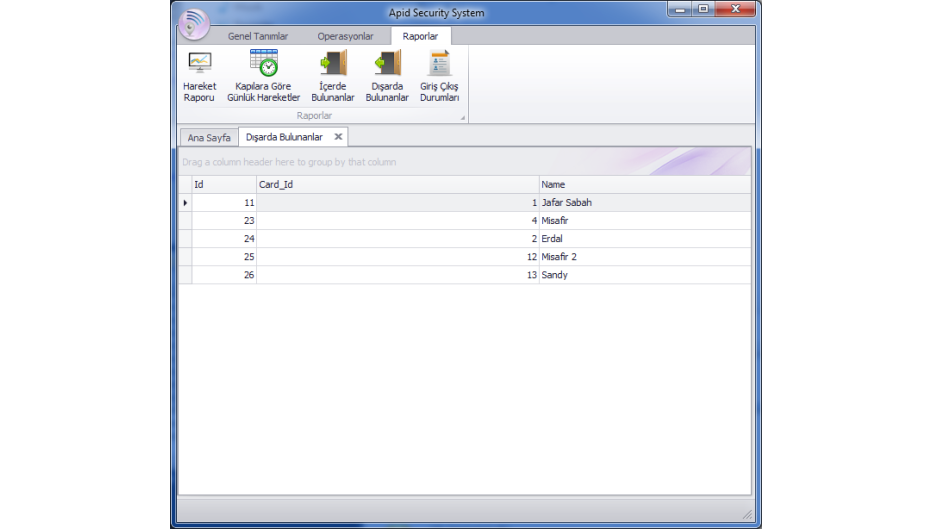Click the Card_Id cell in Misafir row
Viewport: 940px width, 529px height.
pos(397,221)
